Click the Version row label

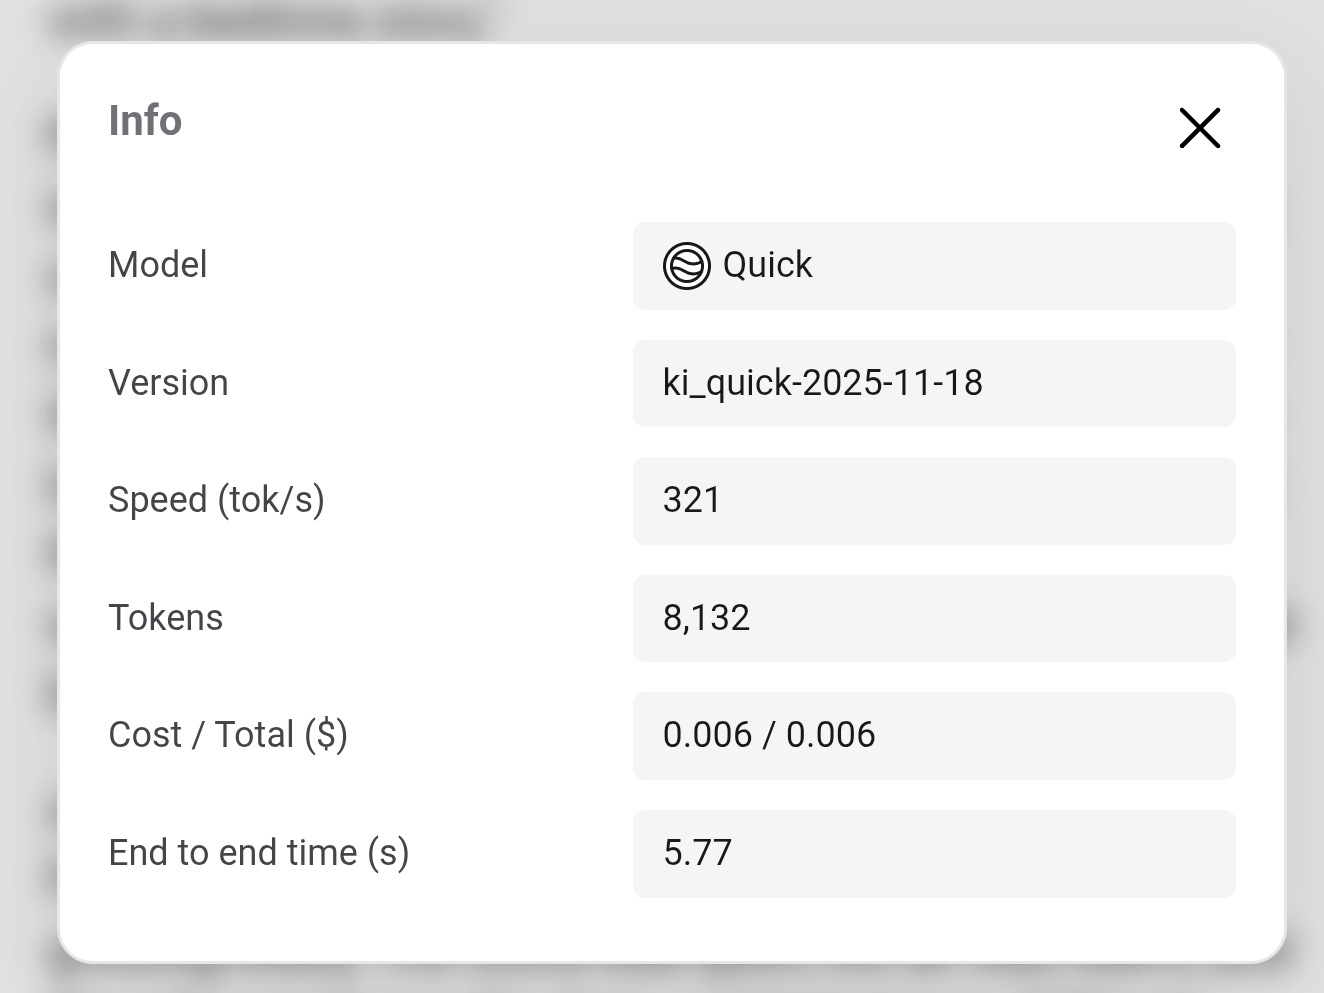click(x=168, y=383)
